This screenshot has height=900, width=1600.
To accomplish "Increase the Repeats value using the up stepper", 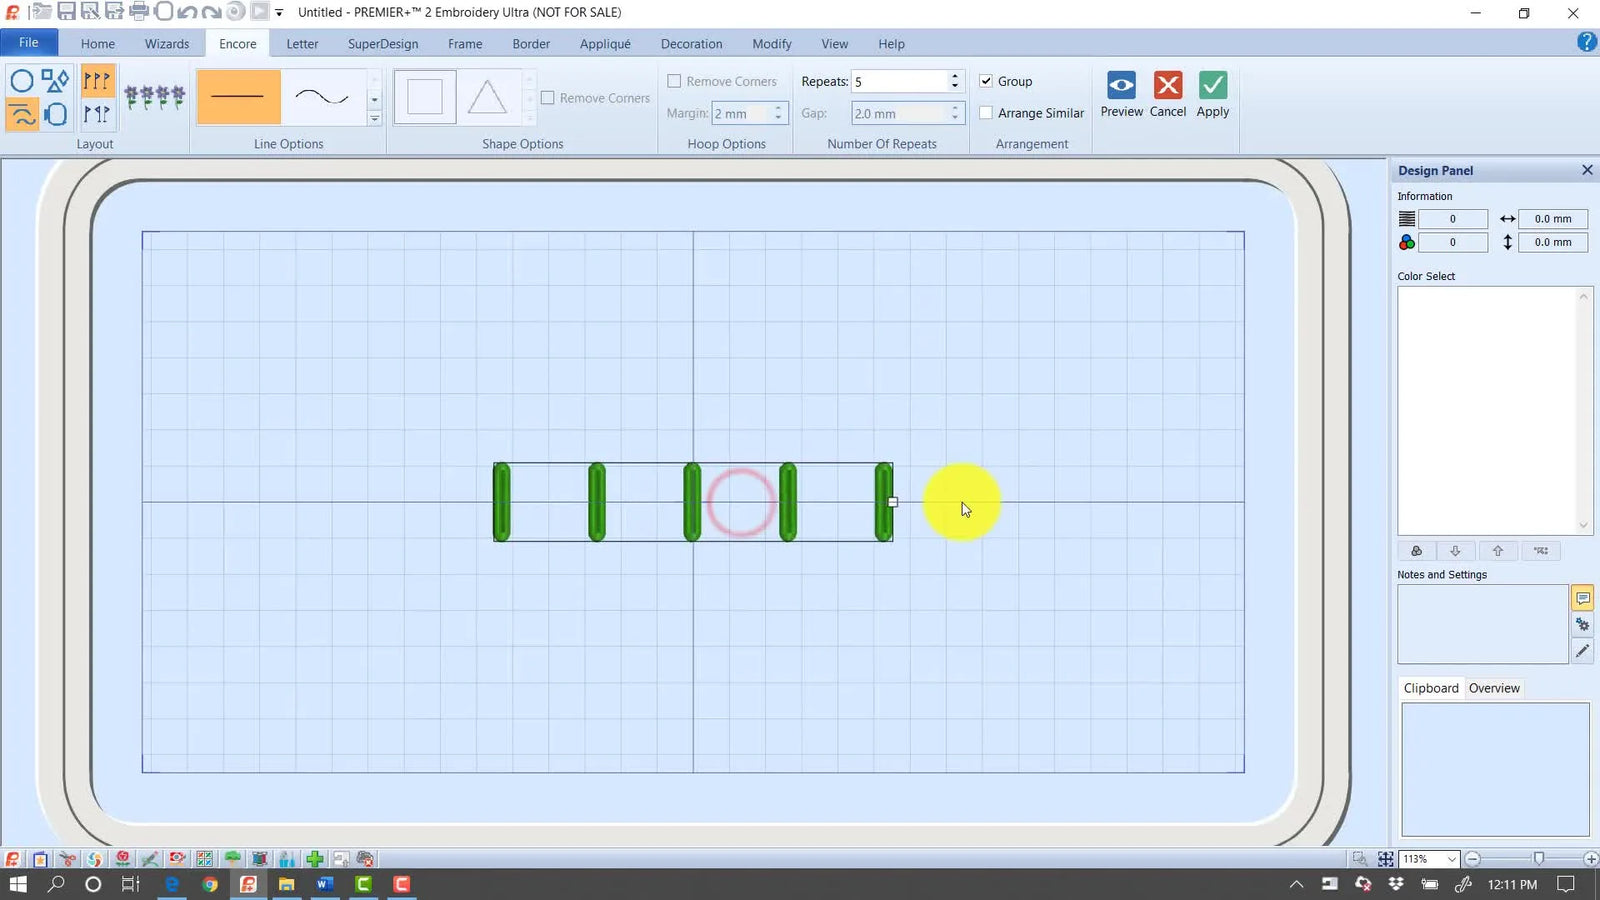I will point(954,76).
